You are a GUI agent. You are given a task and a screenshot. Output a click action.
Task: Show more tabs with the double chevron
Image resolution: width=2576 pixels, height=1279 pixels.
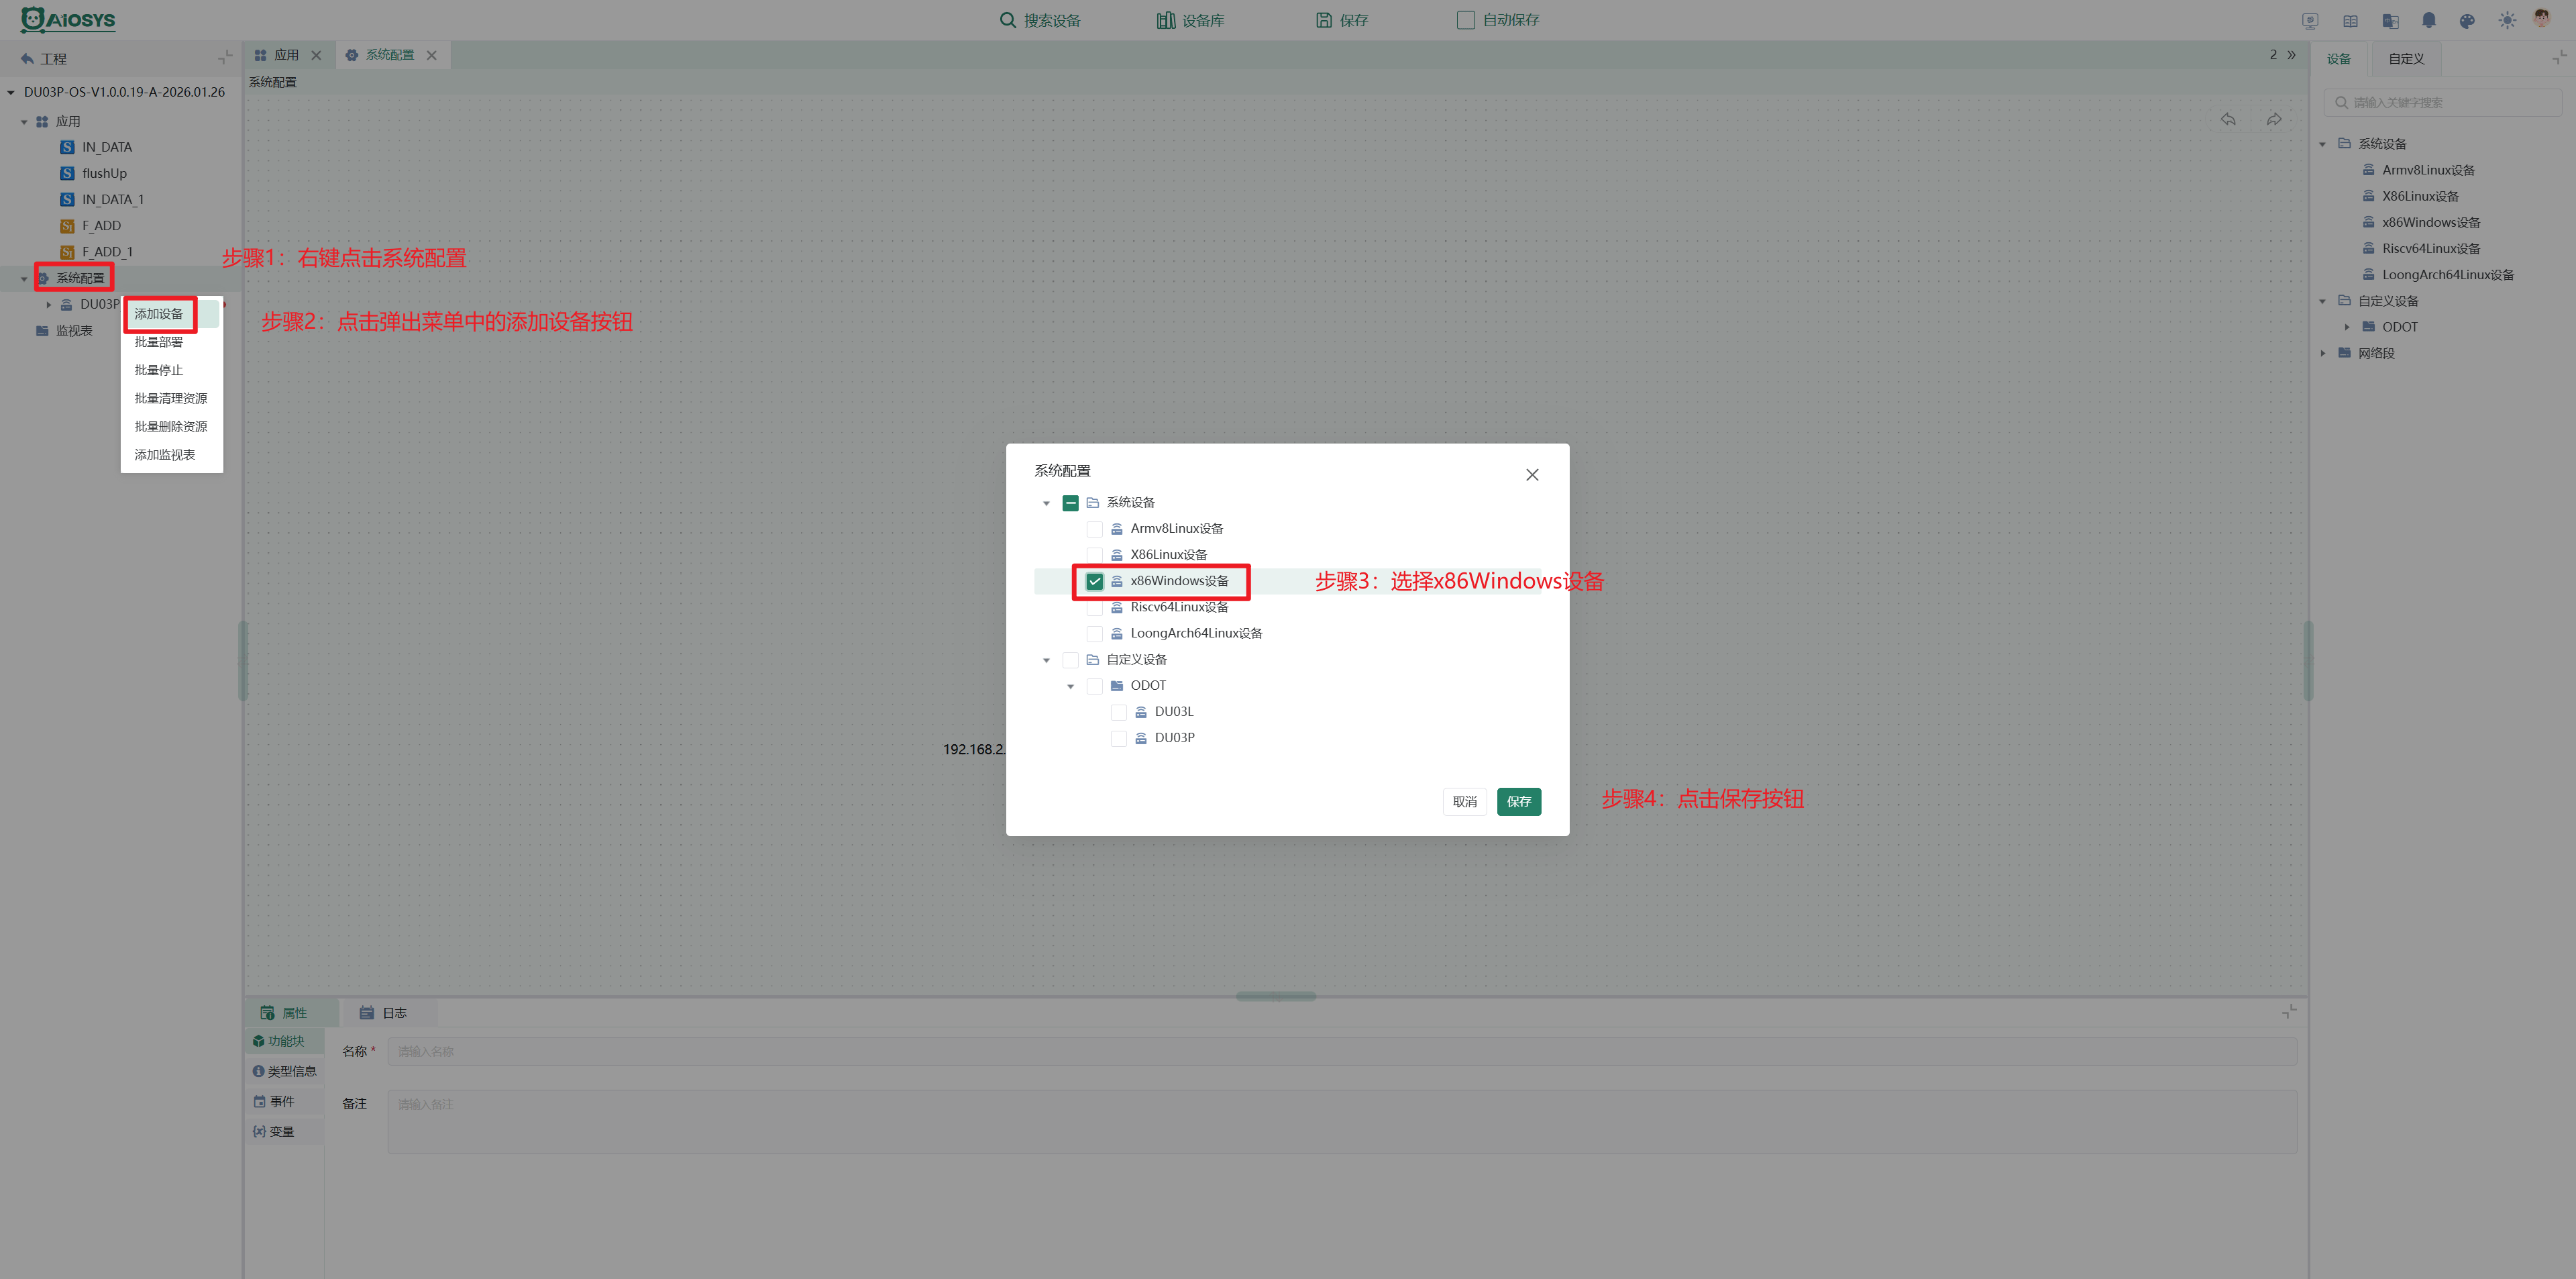2291,55
